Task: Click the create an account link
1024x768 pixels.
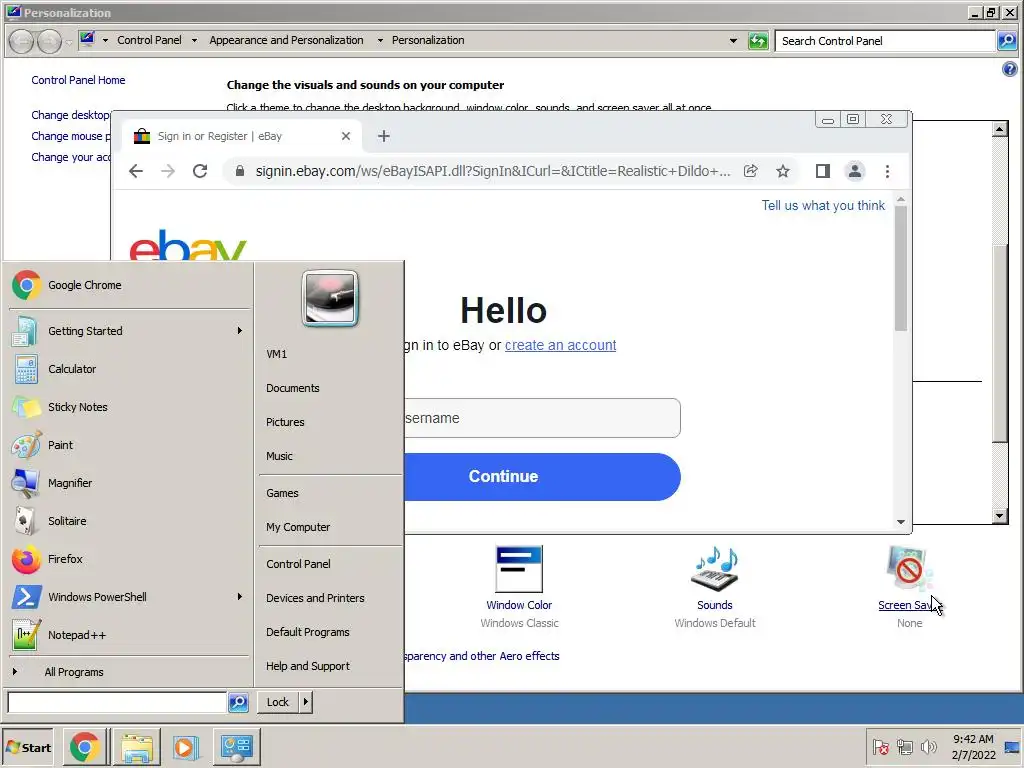Action: (560, 345)
